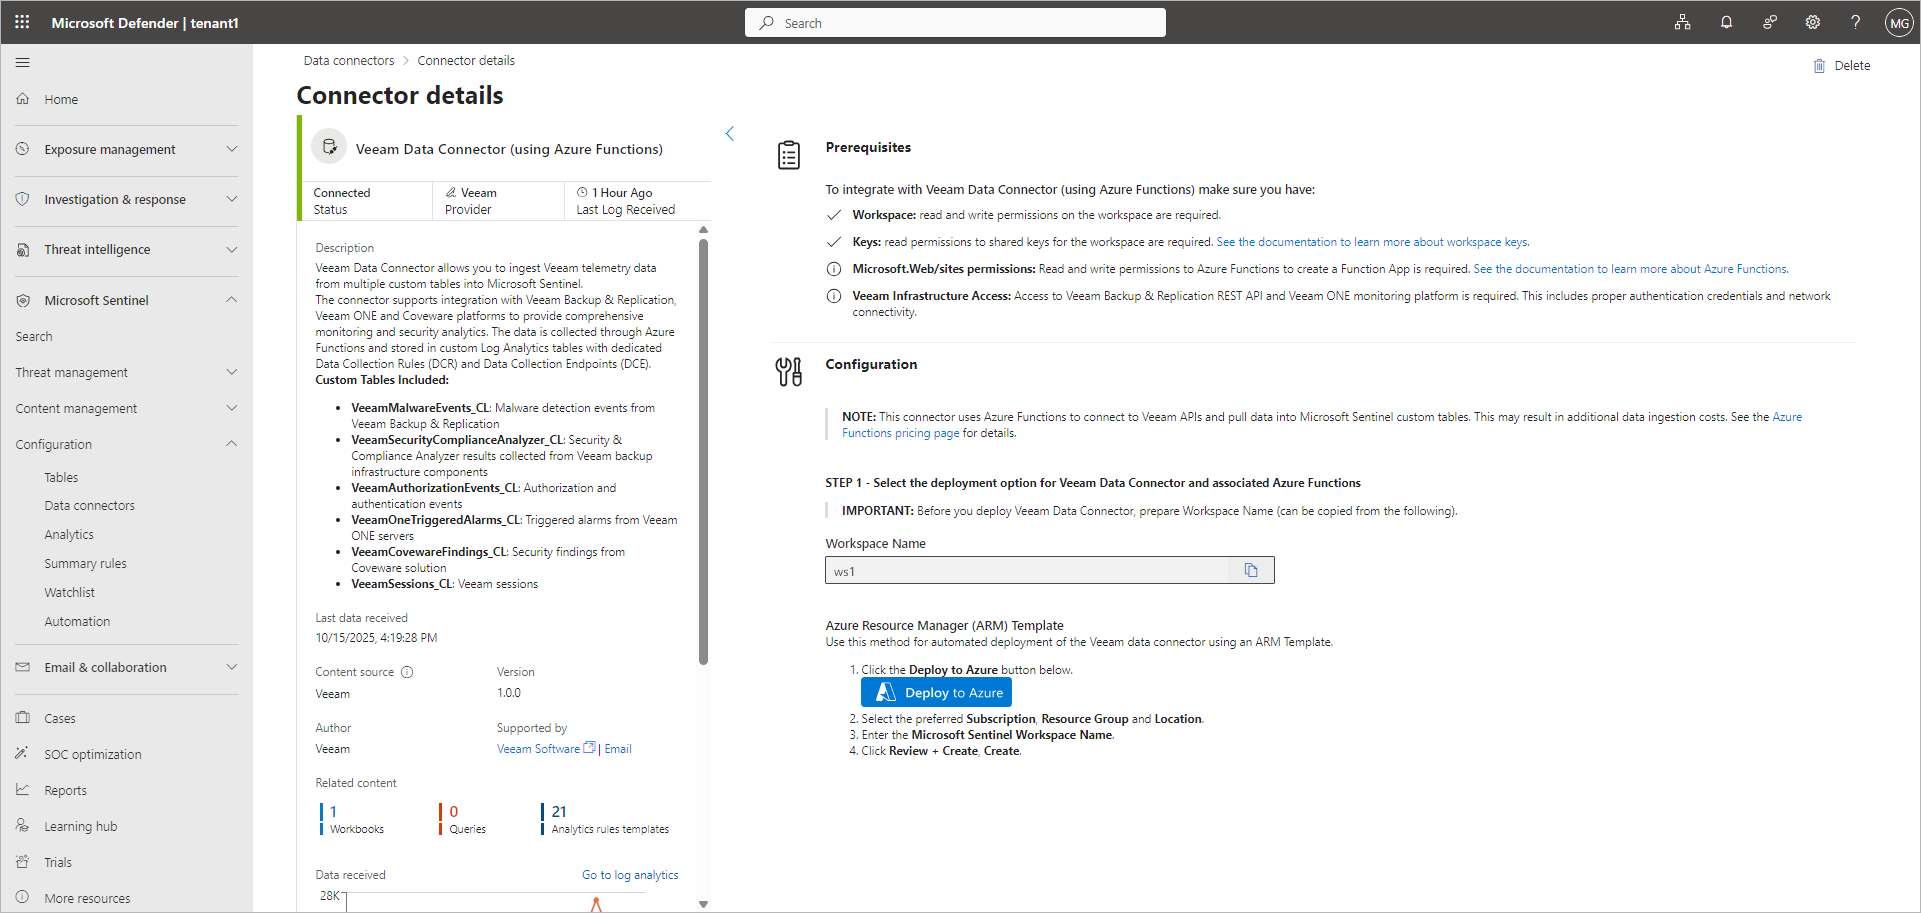Open Automation in sidebar
1921x913 pixels.
(x=77, y=622)
